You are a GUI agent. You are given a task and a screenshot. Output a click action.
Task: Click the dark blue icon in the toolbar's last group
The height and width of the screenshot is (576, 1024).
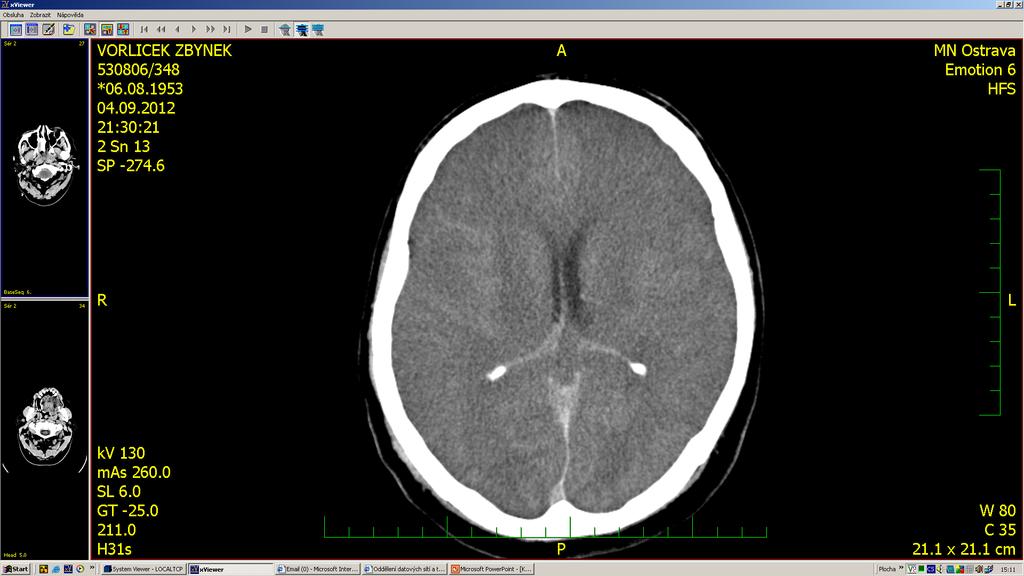pyautogui.click(x=302, y=29)
